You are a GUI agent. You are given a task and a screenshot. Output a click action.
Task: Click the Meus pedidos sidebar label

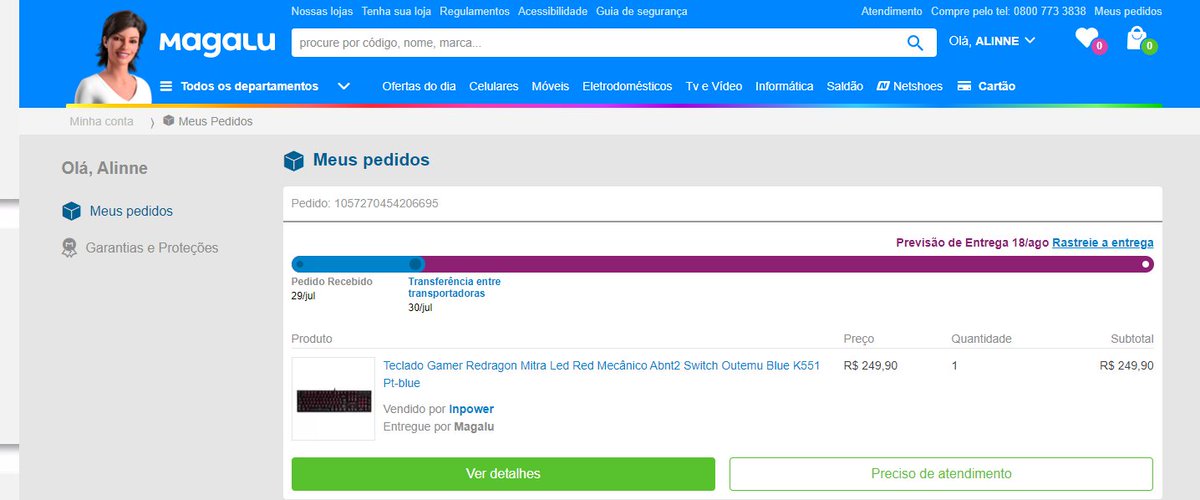click(131, 211)
